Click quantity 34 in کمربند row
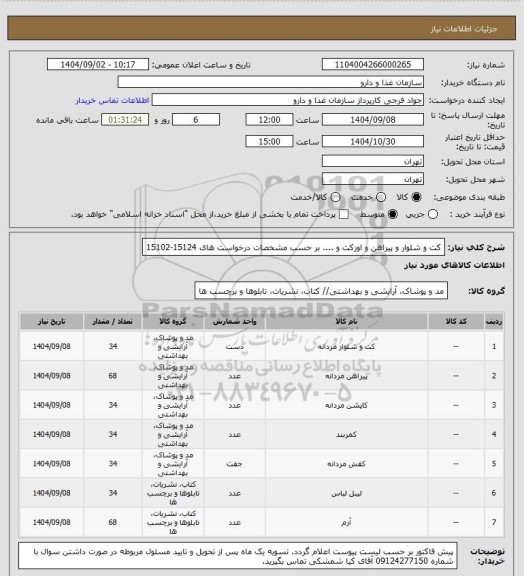This screenshot has height=576, width=524. (112, 434)
